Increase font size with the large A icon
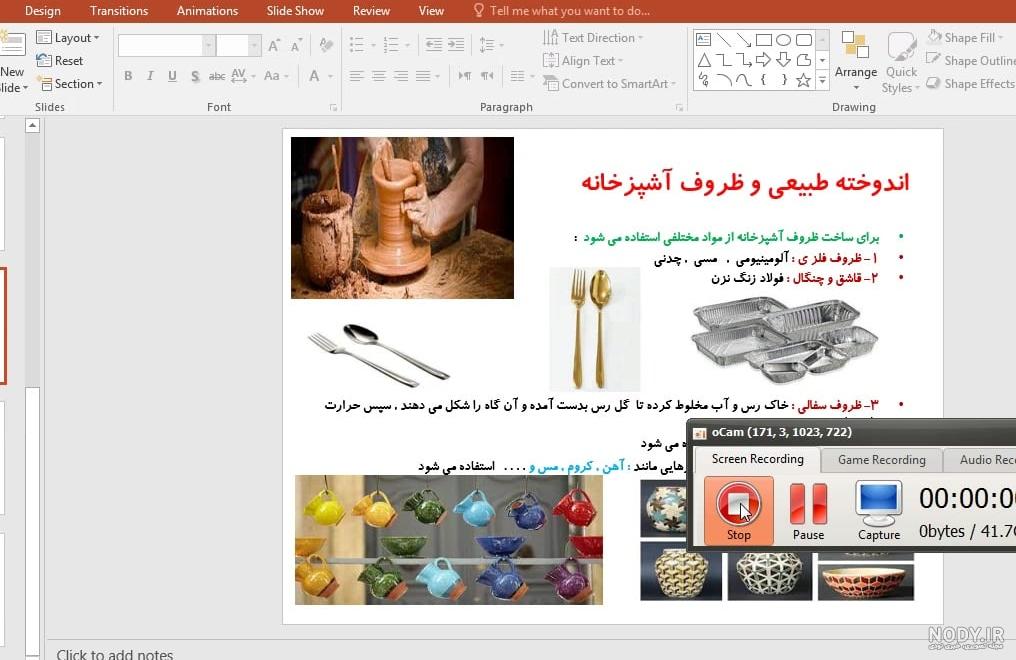1016x660 pixels. 274,45
